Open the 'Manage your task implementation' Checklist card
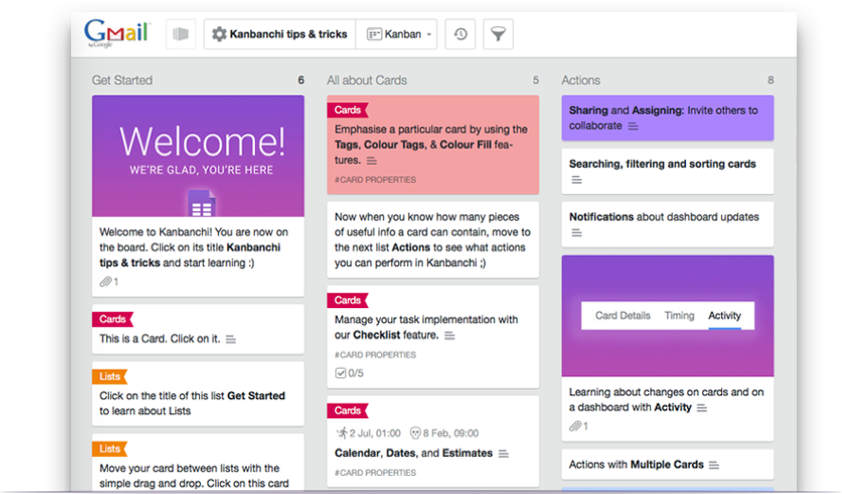842x494 pixels. click(433, 337)
